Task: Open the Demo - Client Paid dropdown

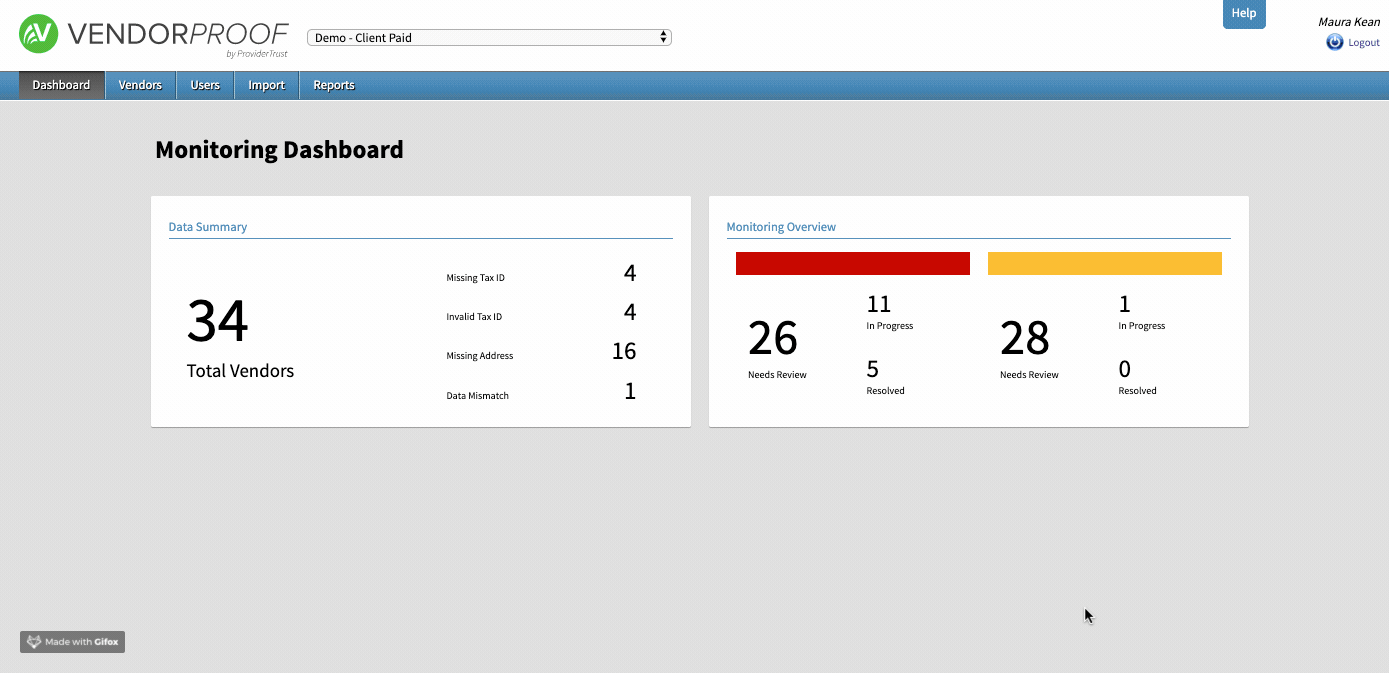Action: [x=489, y=38]
